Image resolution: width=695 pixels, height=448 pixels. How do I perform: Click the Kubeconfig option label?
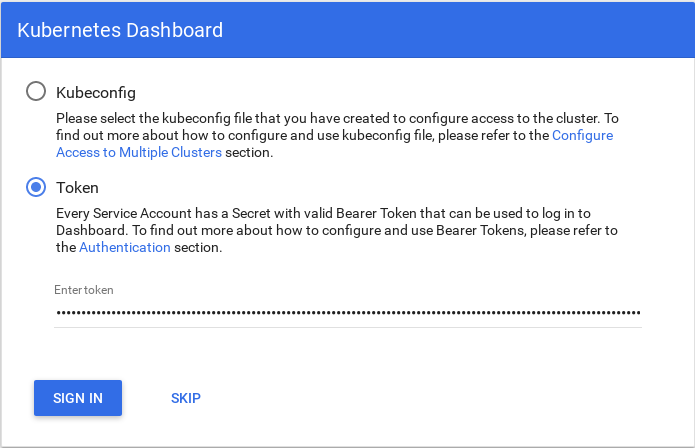[x=96, y=91]
